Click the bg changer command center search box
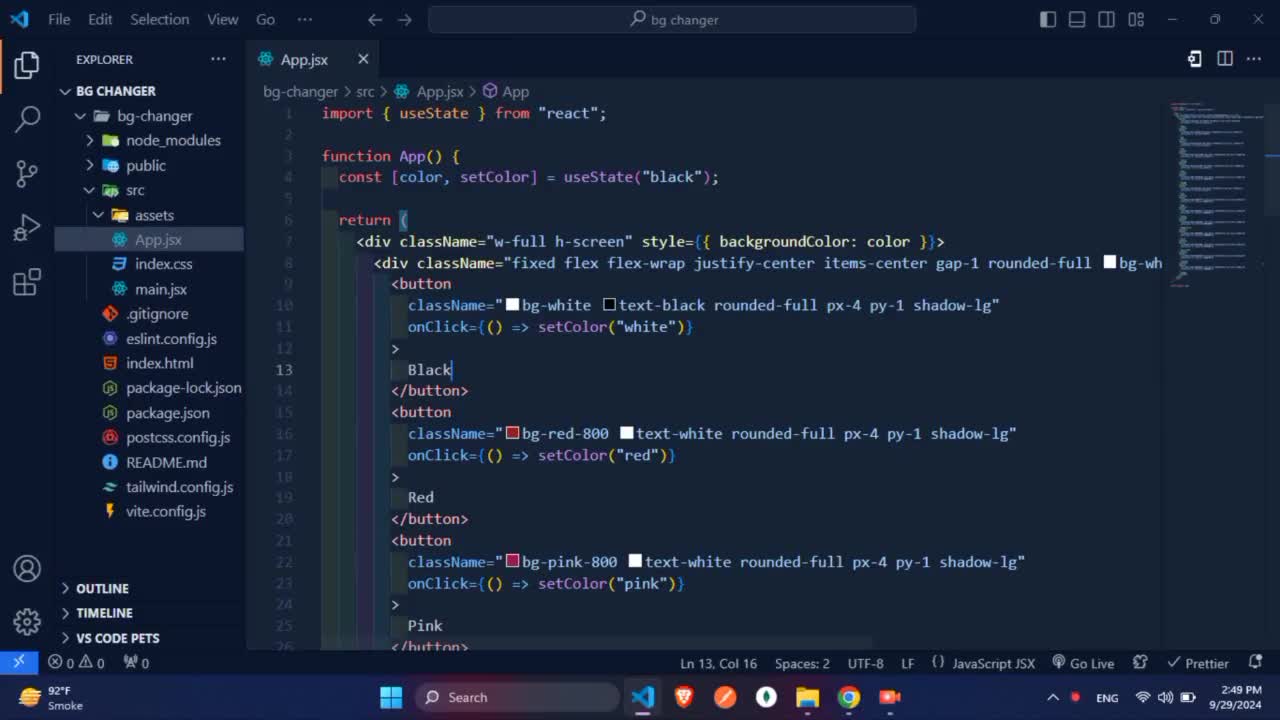Viewport: 1280px width, 720px height. pyautogui.click(x=672, y=19)
